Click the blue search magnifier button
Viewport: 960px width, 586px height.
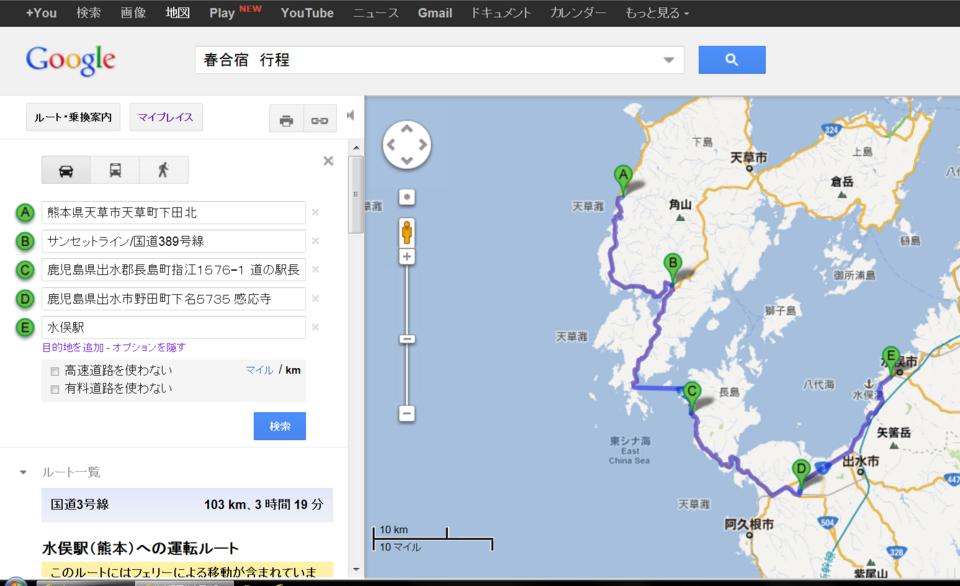[x=732, y=60]
